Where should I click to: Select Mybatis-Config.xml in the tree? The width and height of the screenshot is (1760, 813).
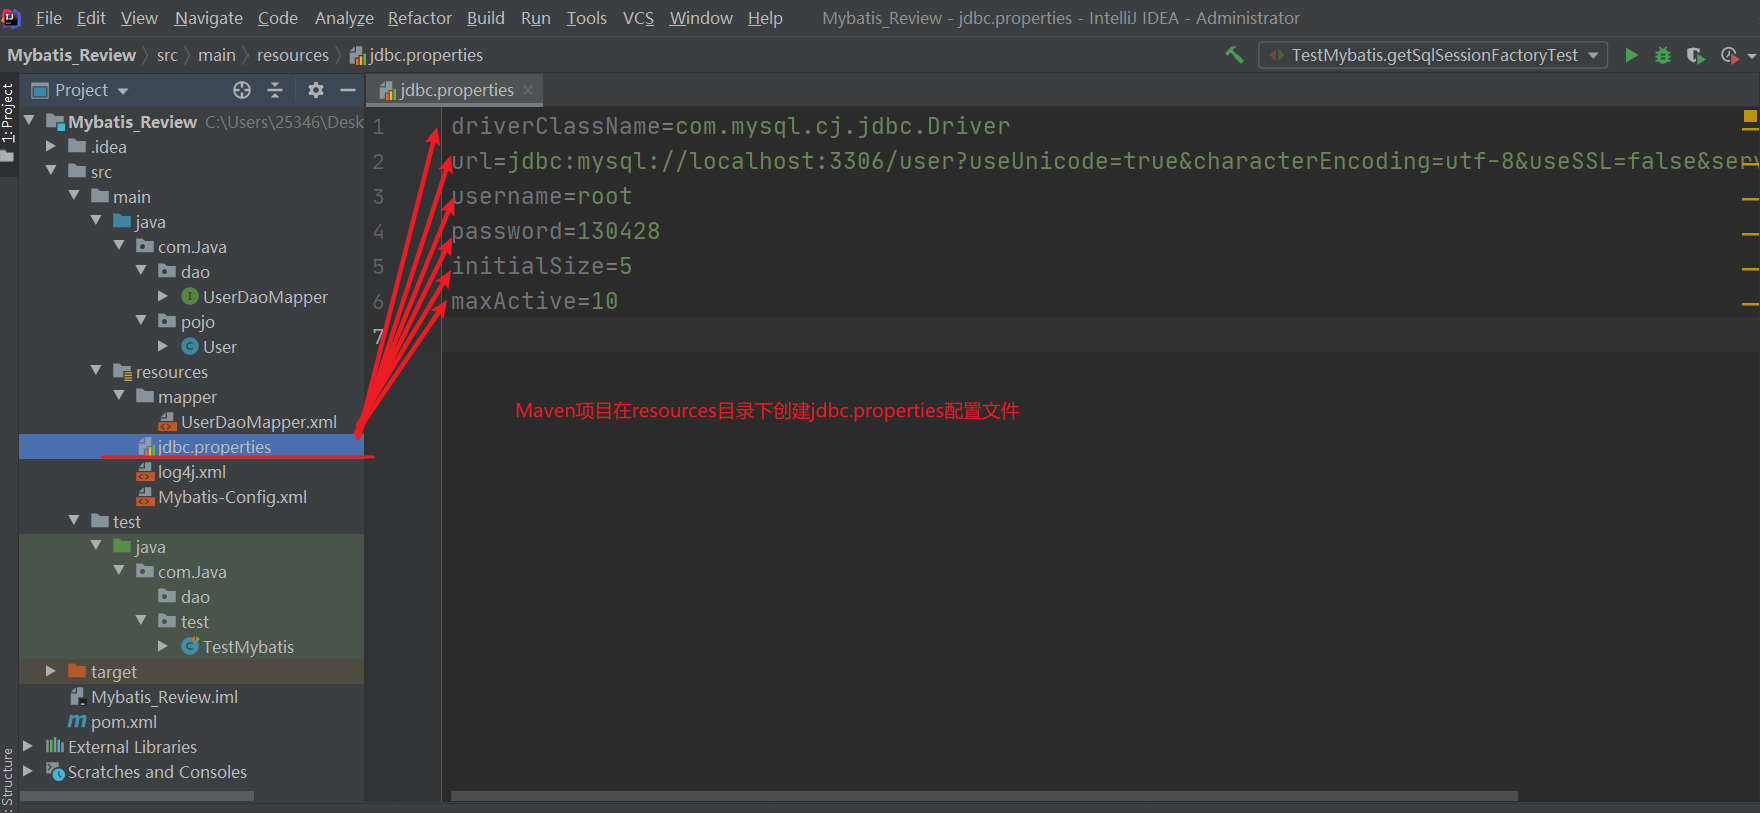coord(232,497)
